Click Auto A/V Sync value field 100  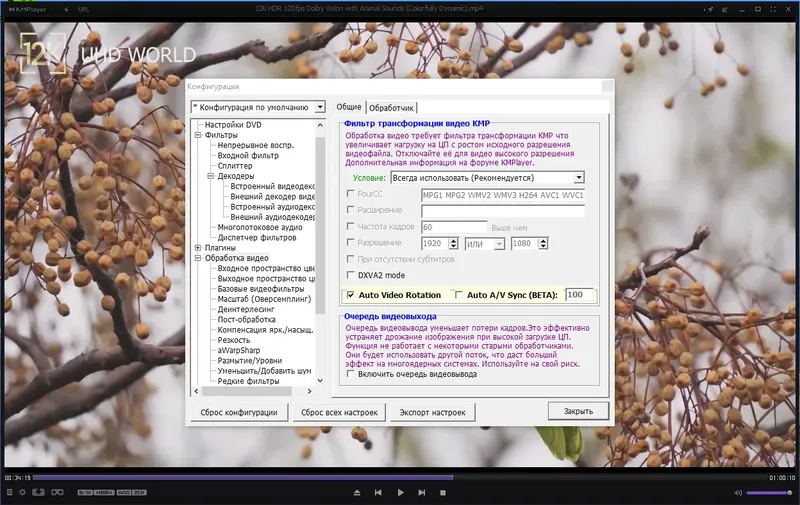pos(579,295)
